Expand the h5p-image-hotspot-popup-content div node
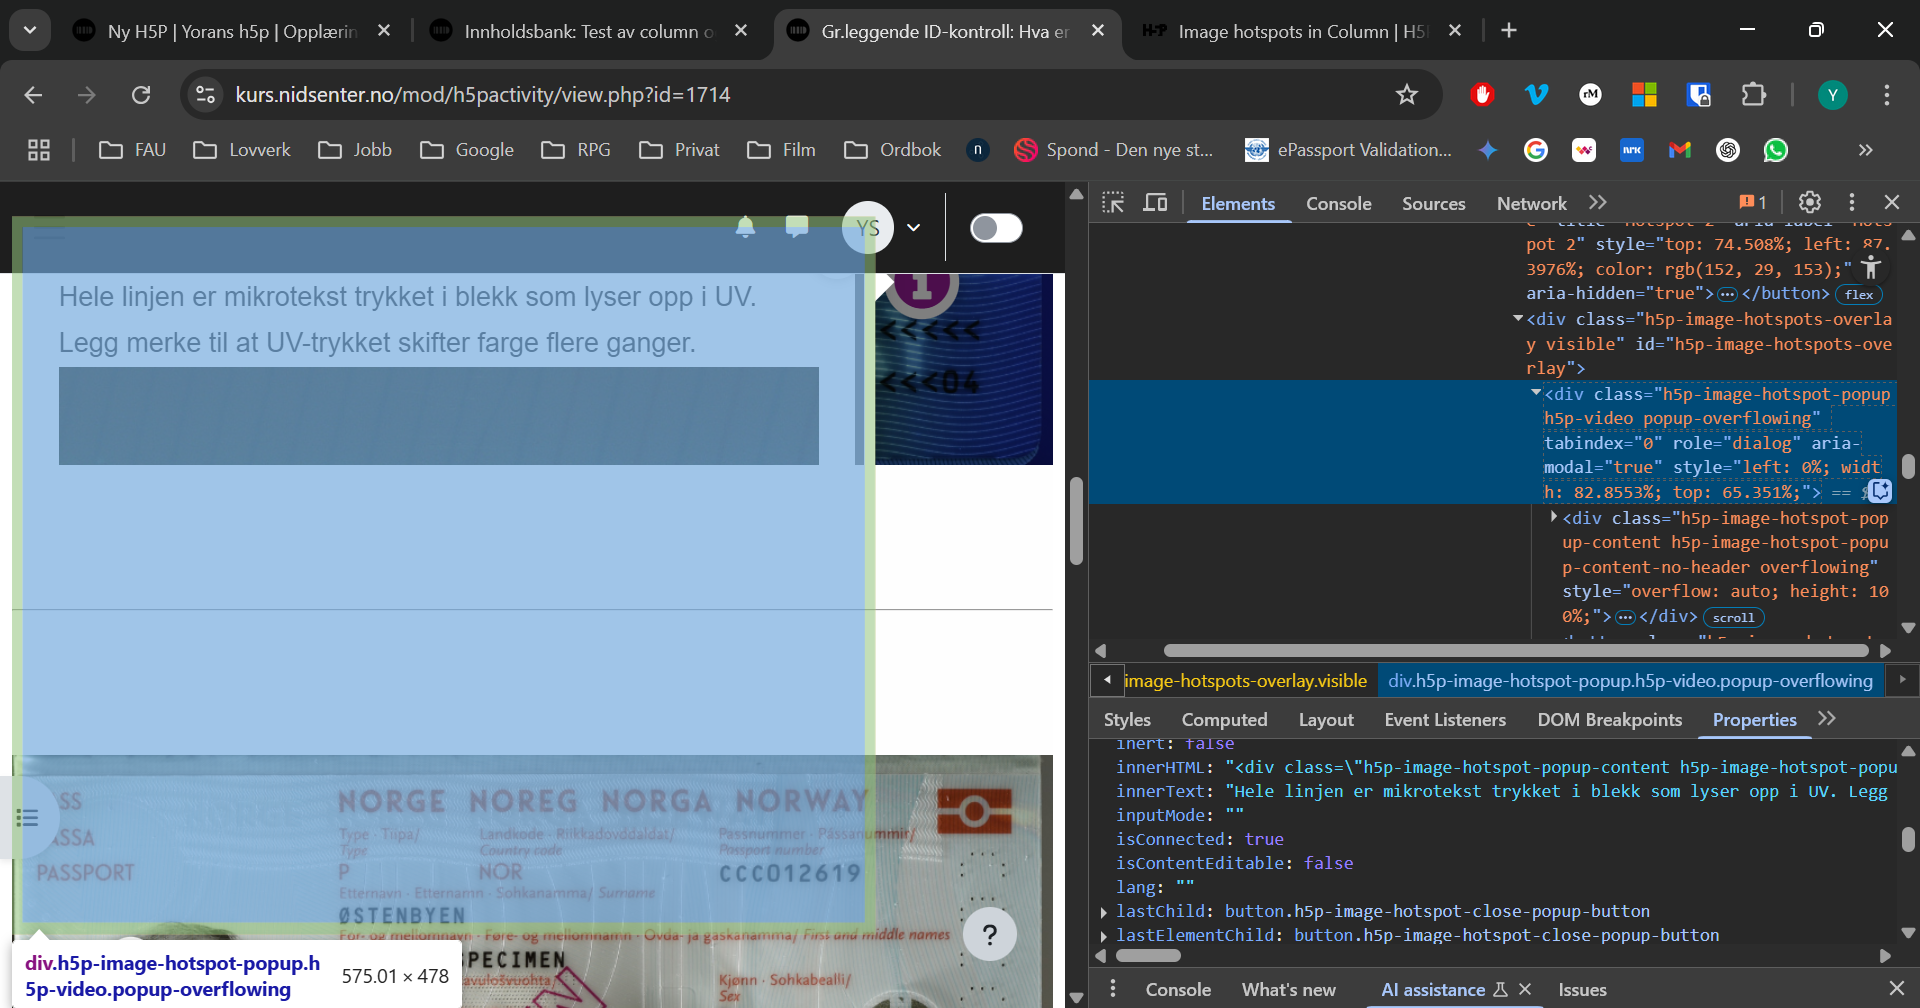This screenshot has height=1008, width=1920. [1554, 517]
